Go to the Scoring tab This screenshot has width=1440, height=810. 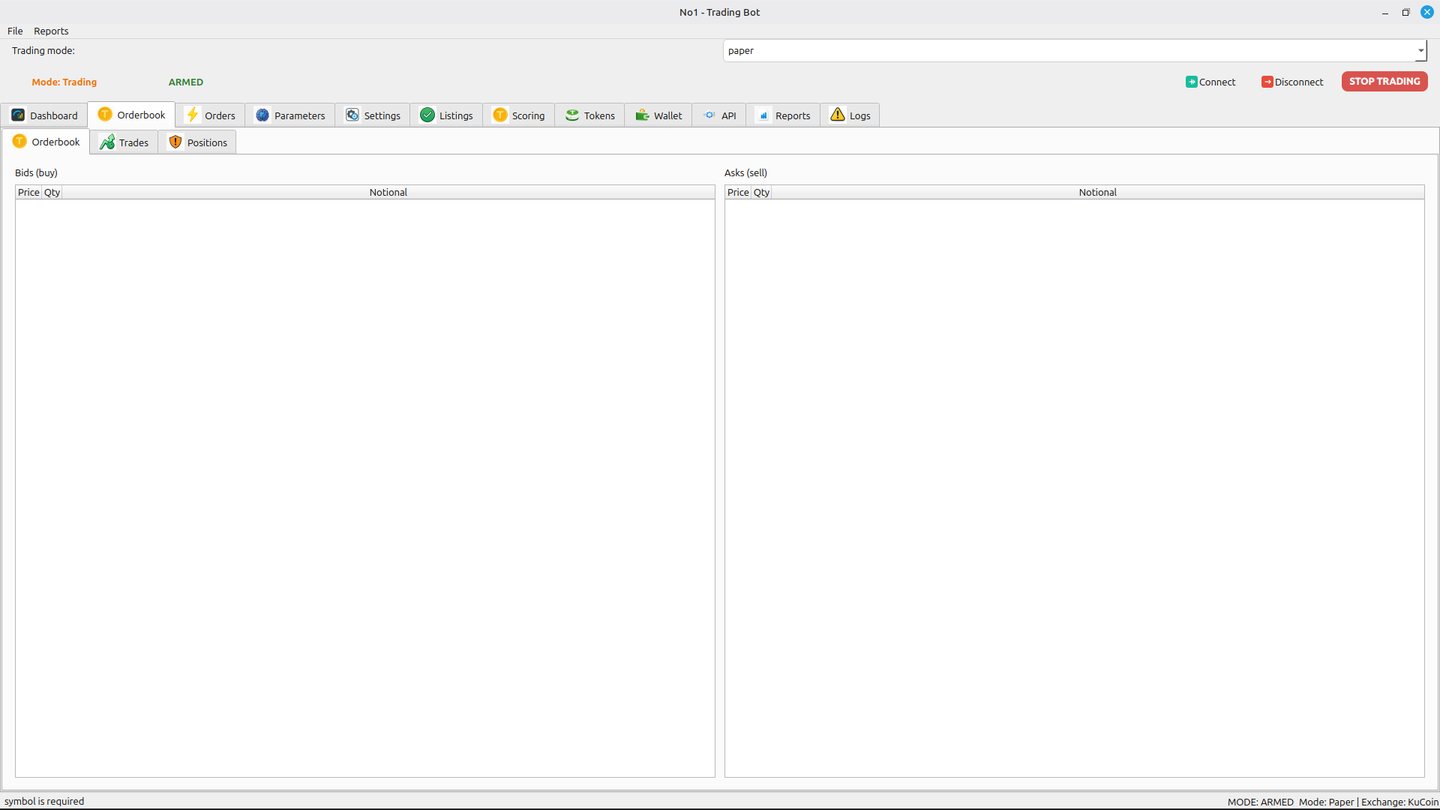click(519, 115)
